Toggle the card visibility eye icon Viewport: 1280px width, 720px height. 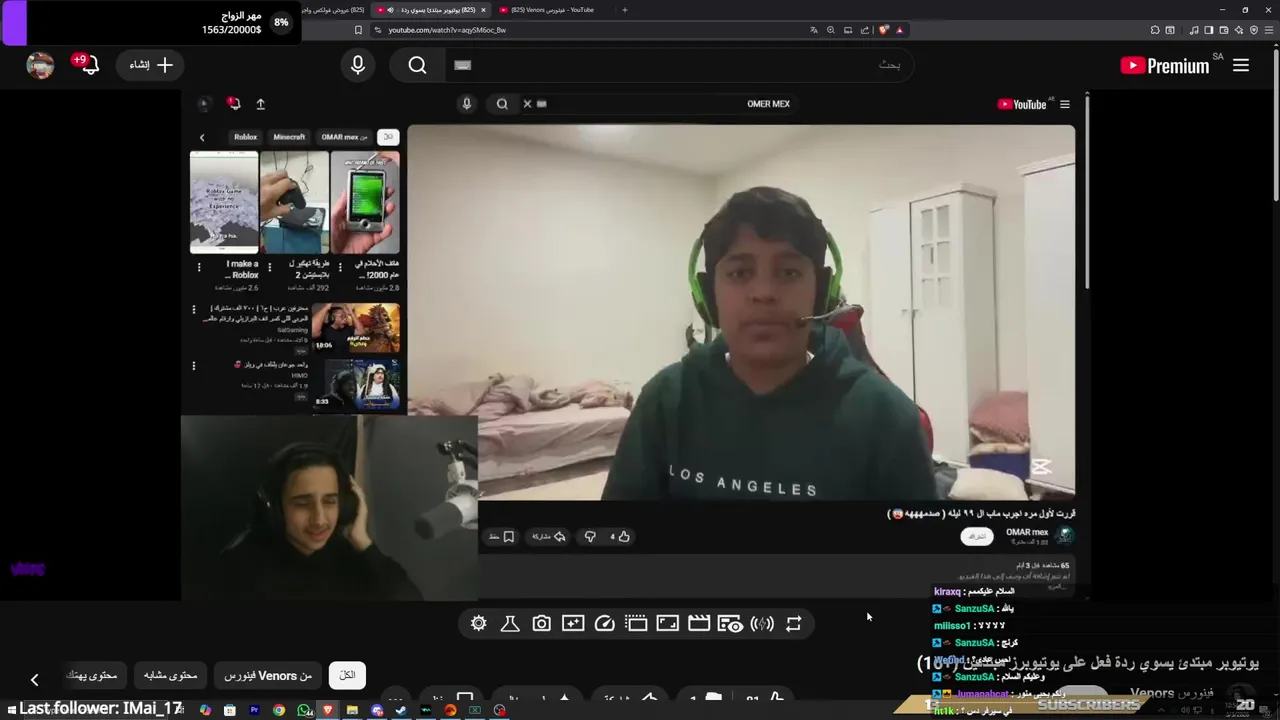pyautogui.click(x=730, y=623)
